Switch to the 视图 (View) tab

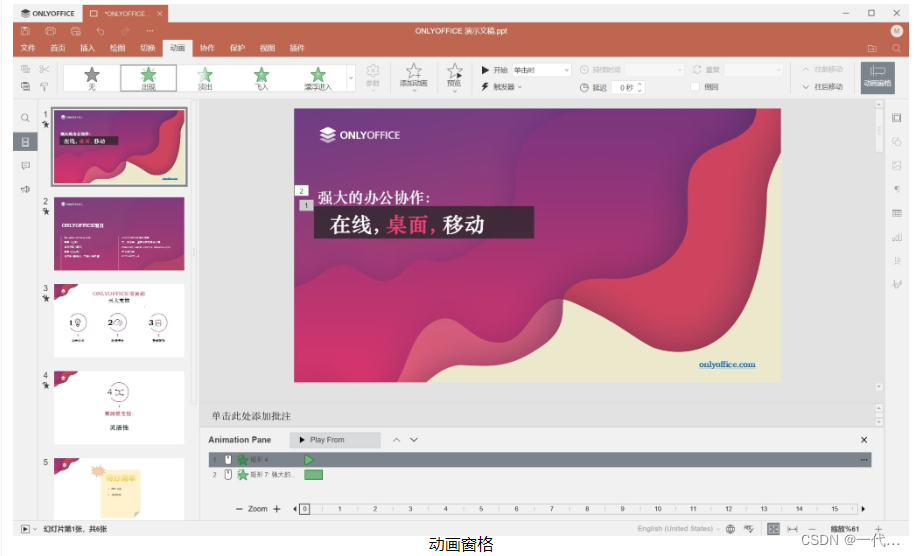(x=267, y=48)
